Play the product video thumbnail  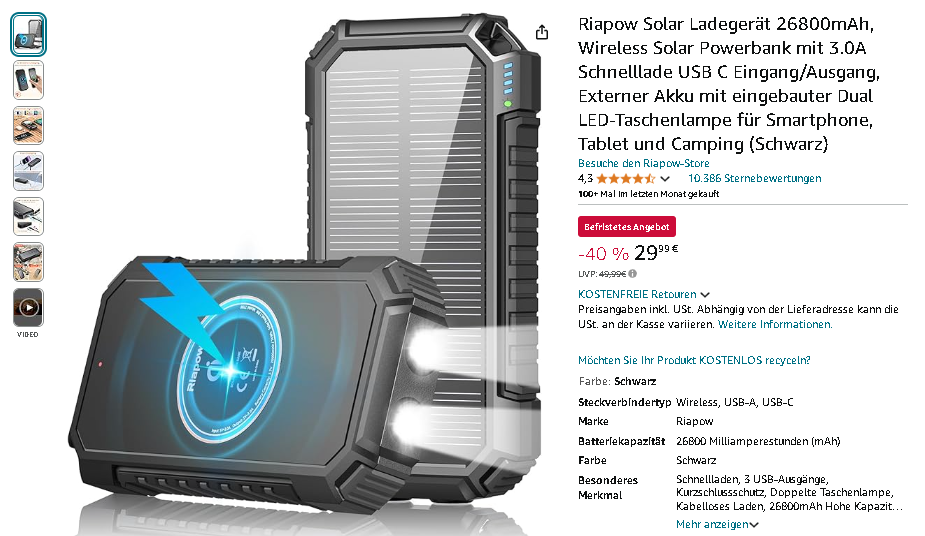tap(28, 307)
